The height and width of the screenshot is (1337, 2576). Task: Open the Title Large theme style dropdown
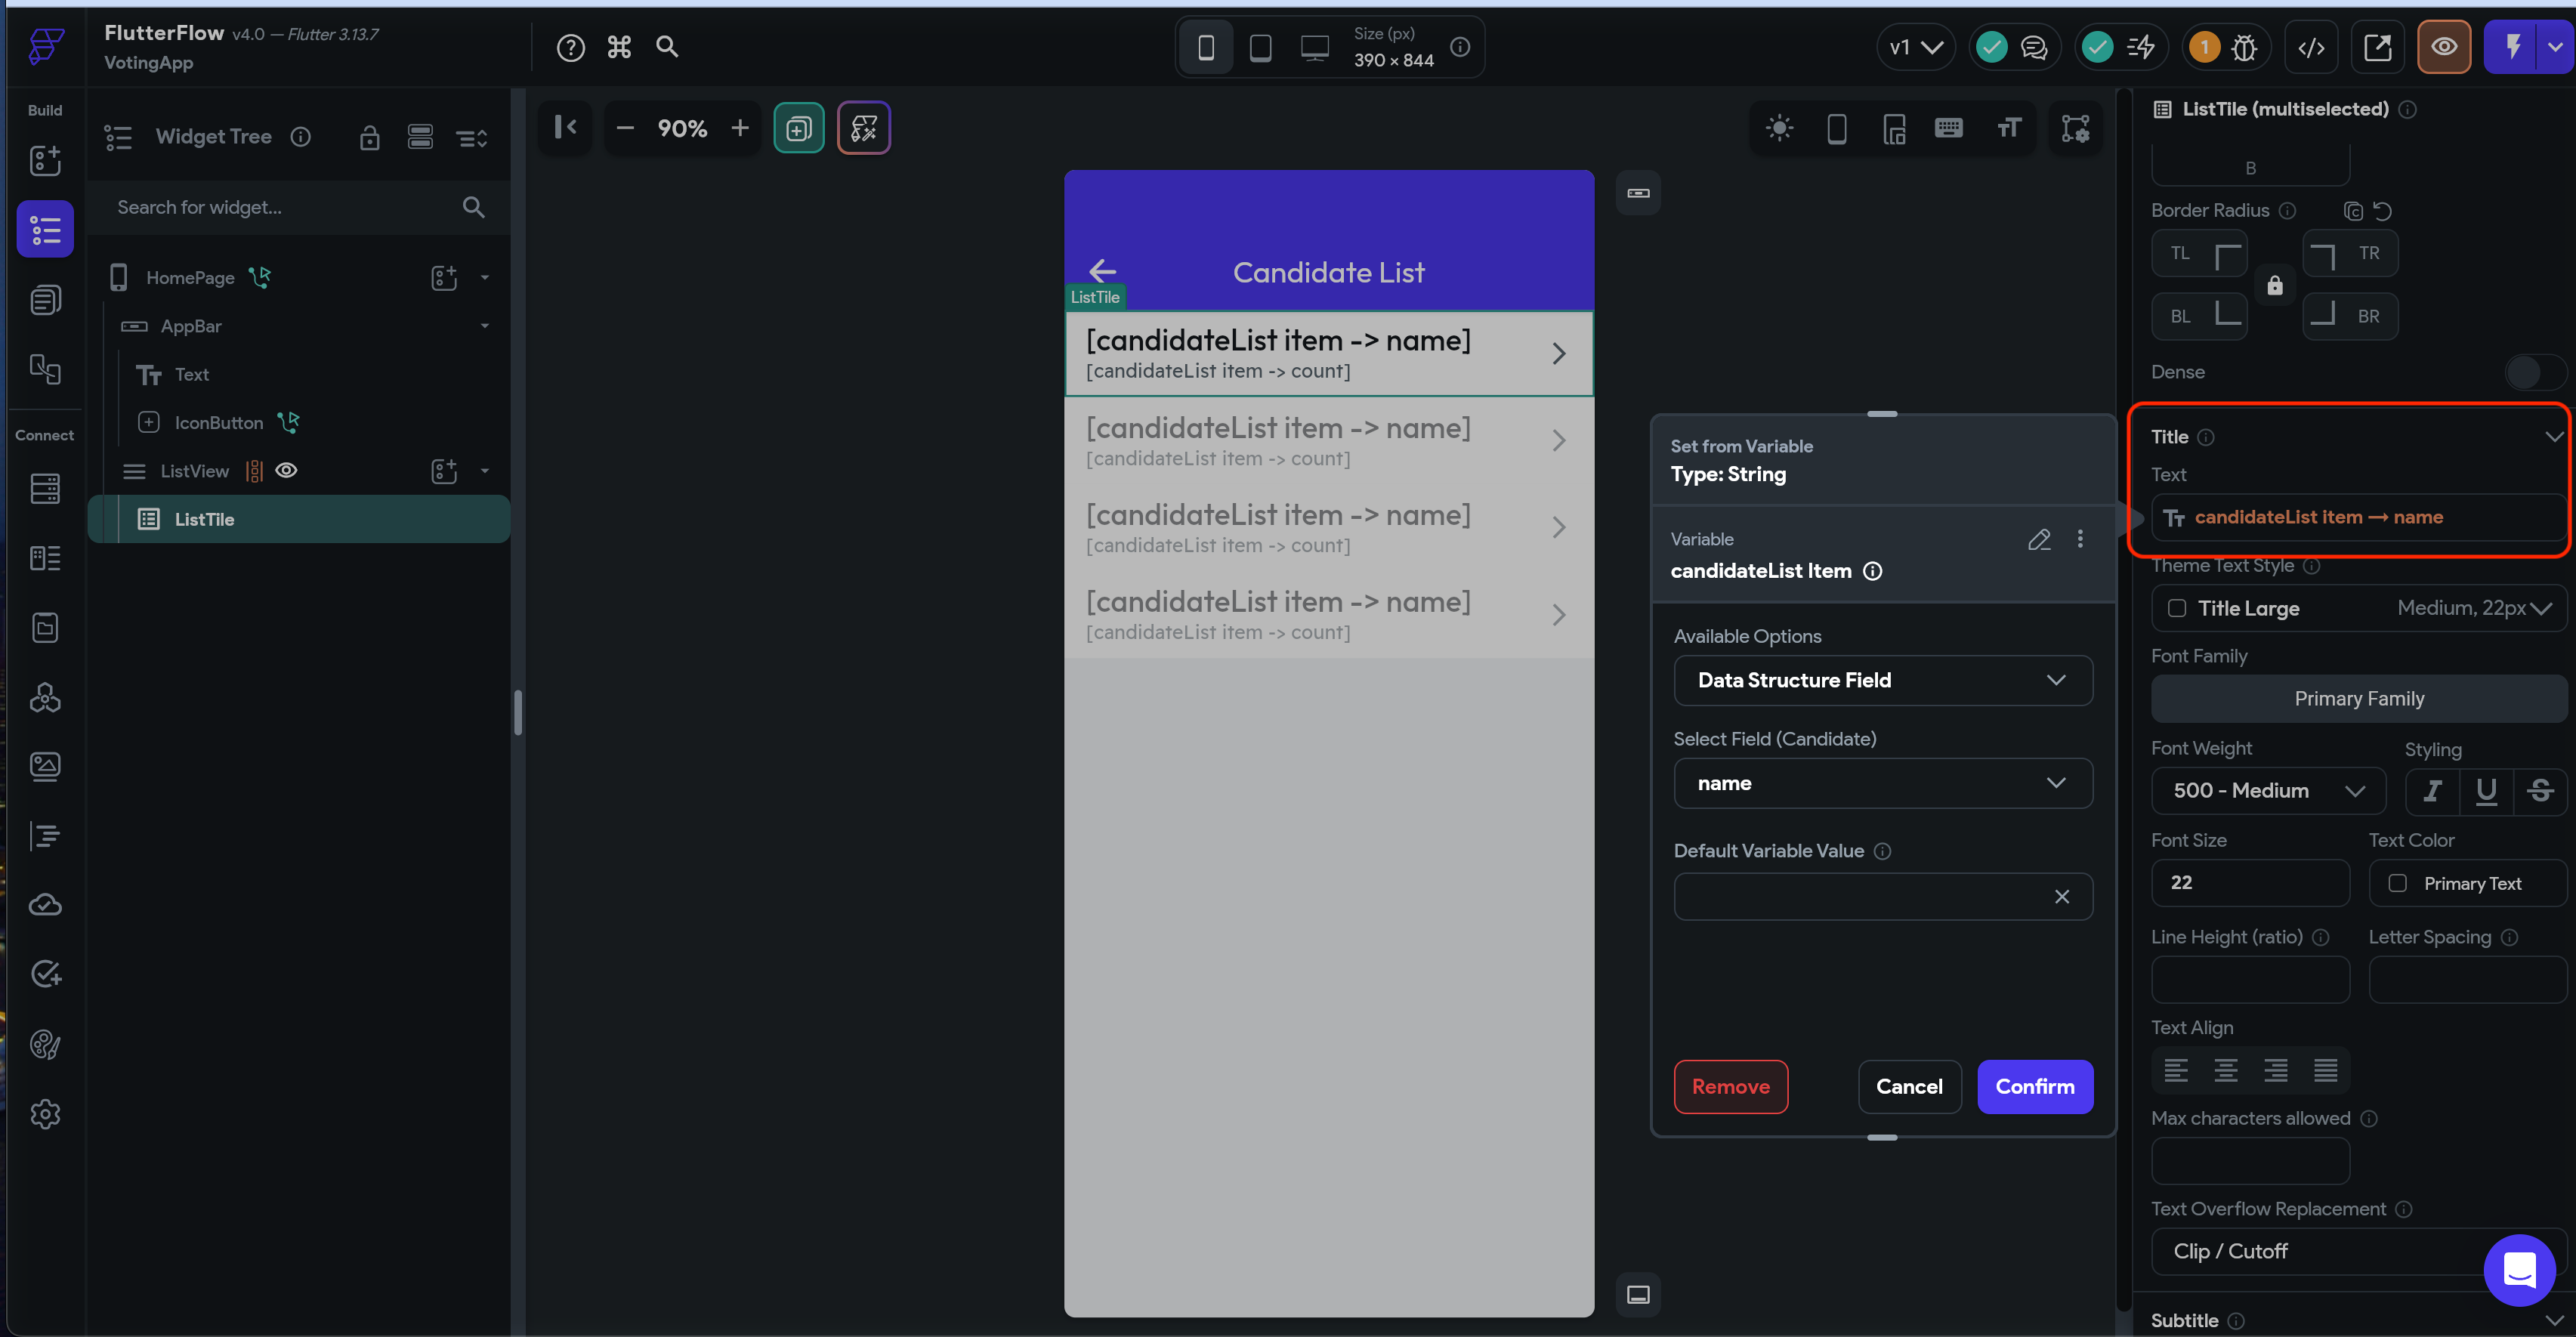(x=2358, y=608)
